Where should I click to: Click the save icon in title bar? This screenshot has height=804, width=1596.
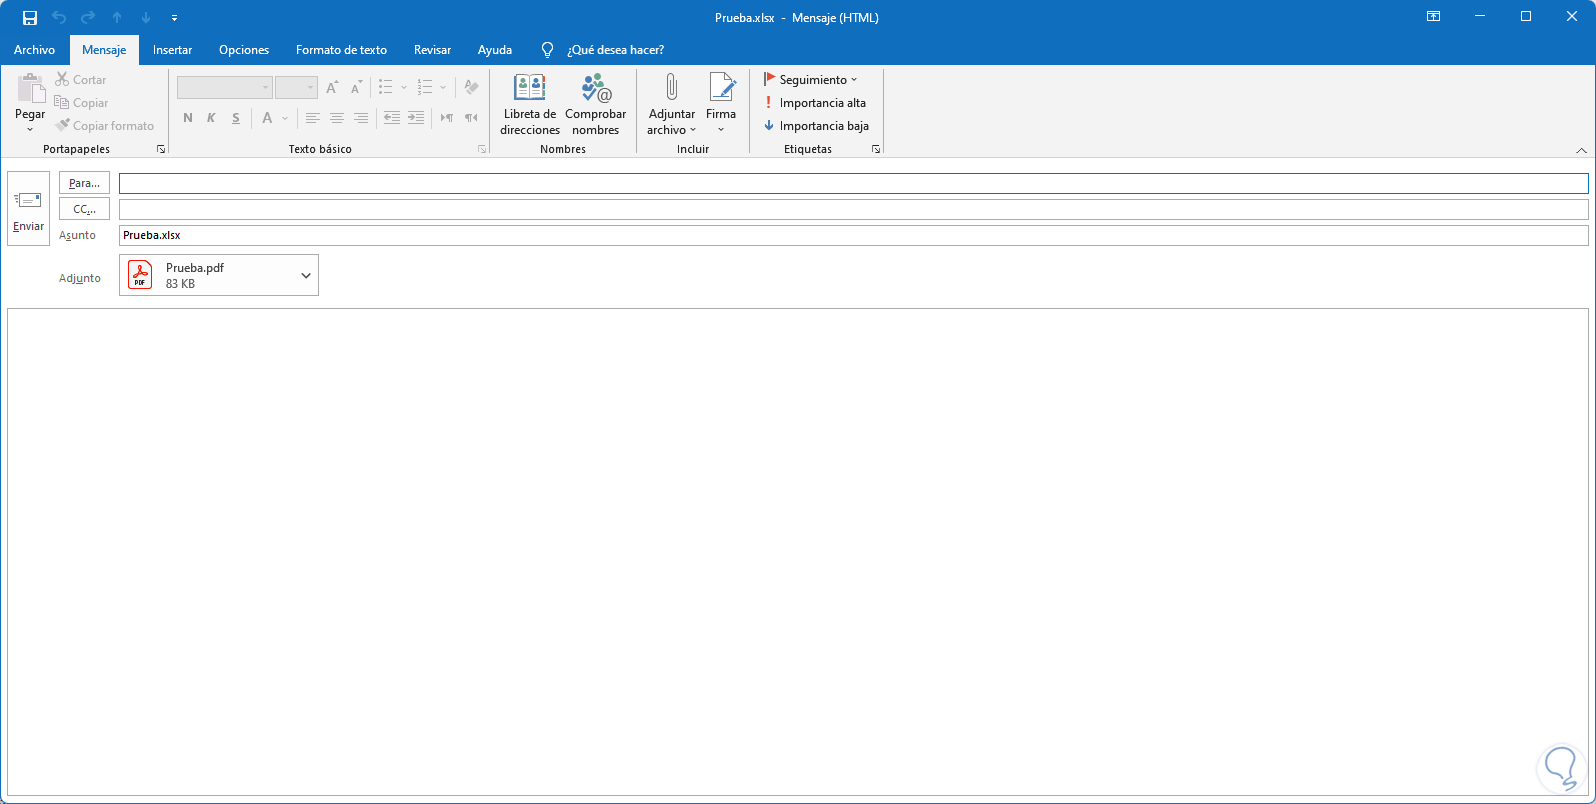[30, 18]
